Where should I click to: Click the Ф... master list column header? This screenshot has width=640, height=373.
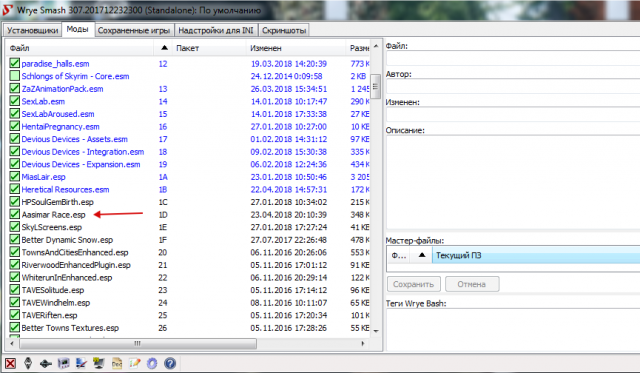click(400, 255)
